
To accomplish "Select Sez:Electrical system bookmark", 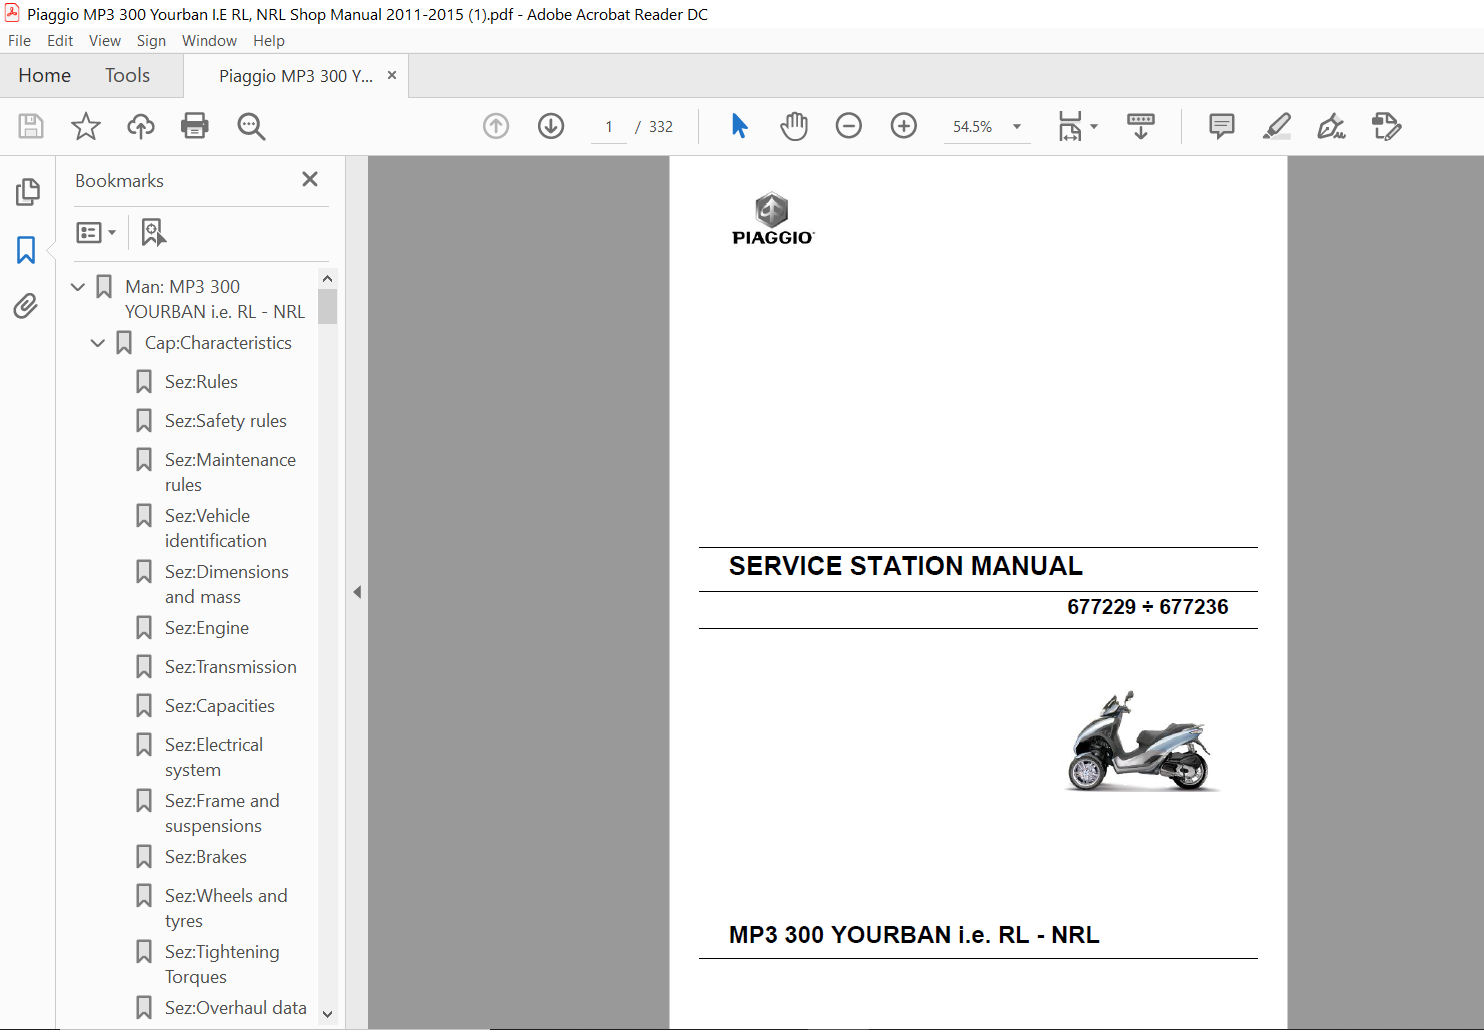I will click(214, 757).
